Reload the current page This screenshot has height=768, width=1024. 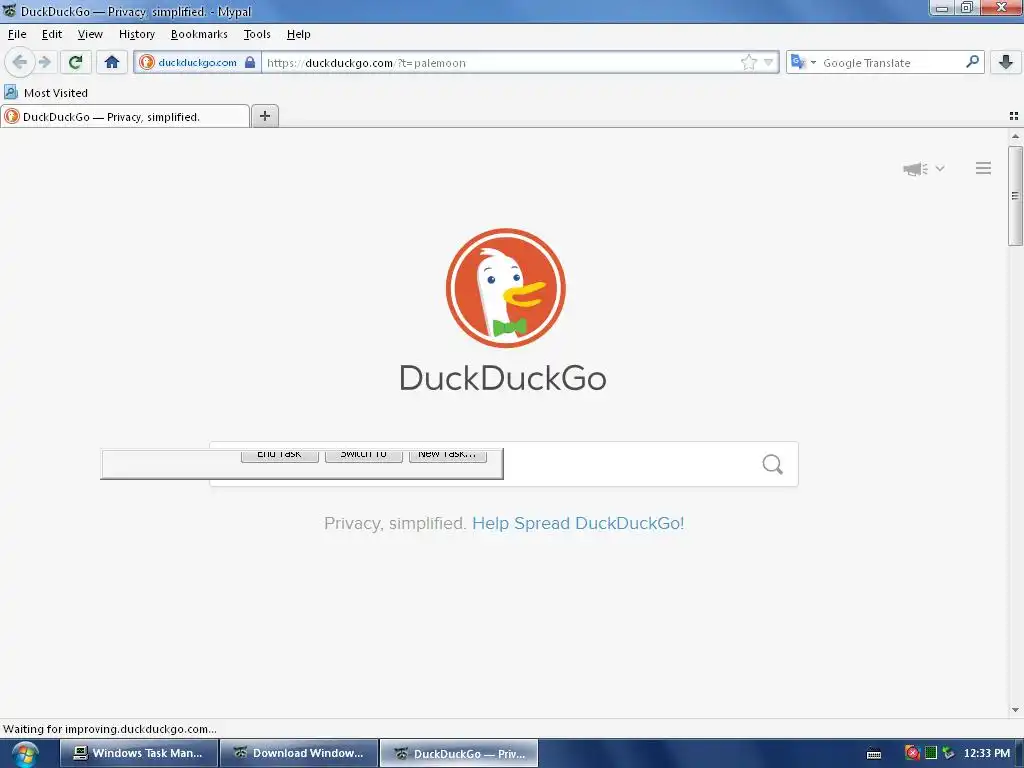tap(75, 63)
